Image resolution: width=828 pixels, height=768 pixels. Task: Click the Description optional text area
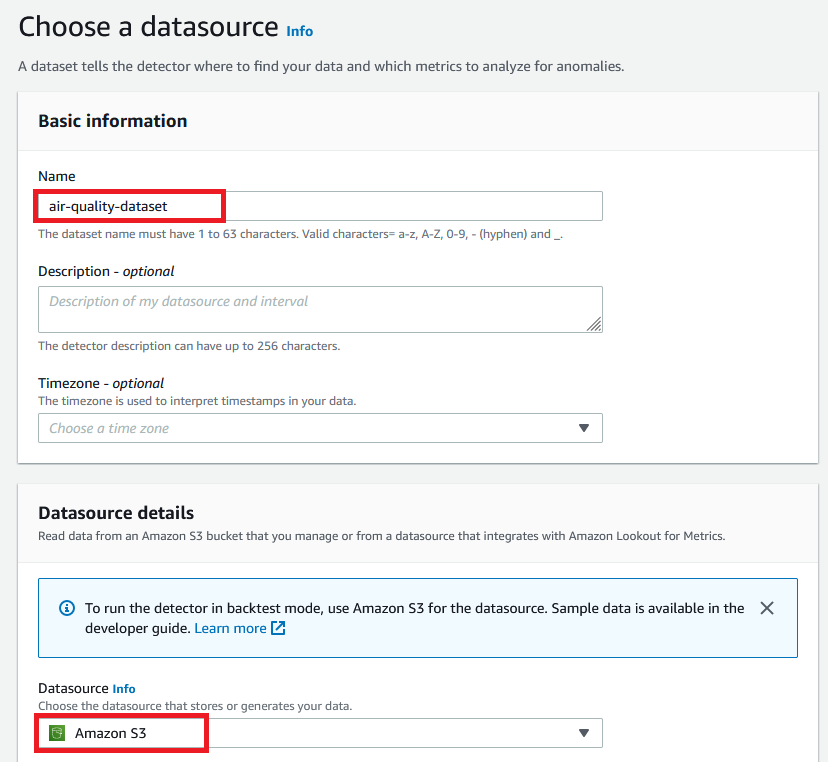click(320, 310)
